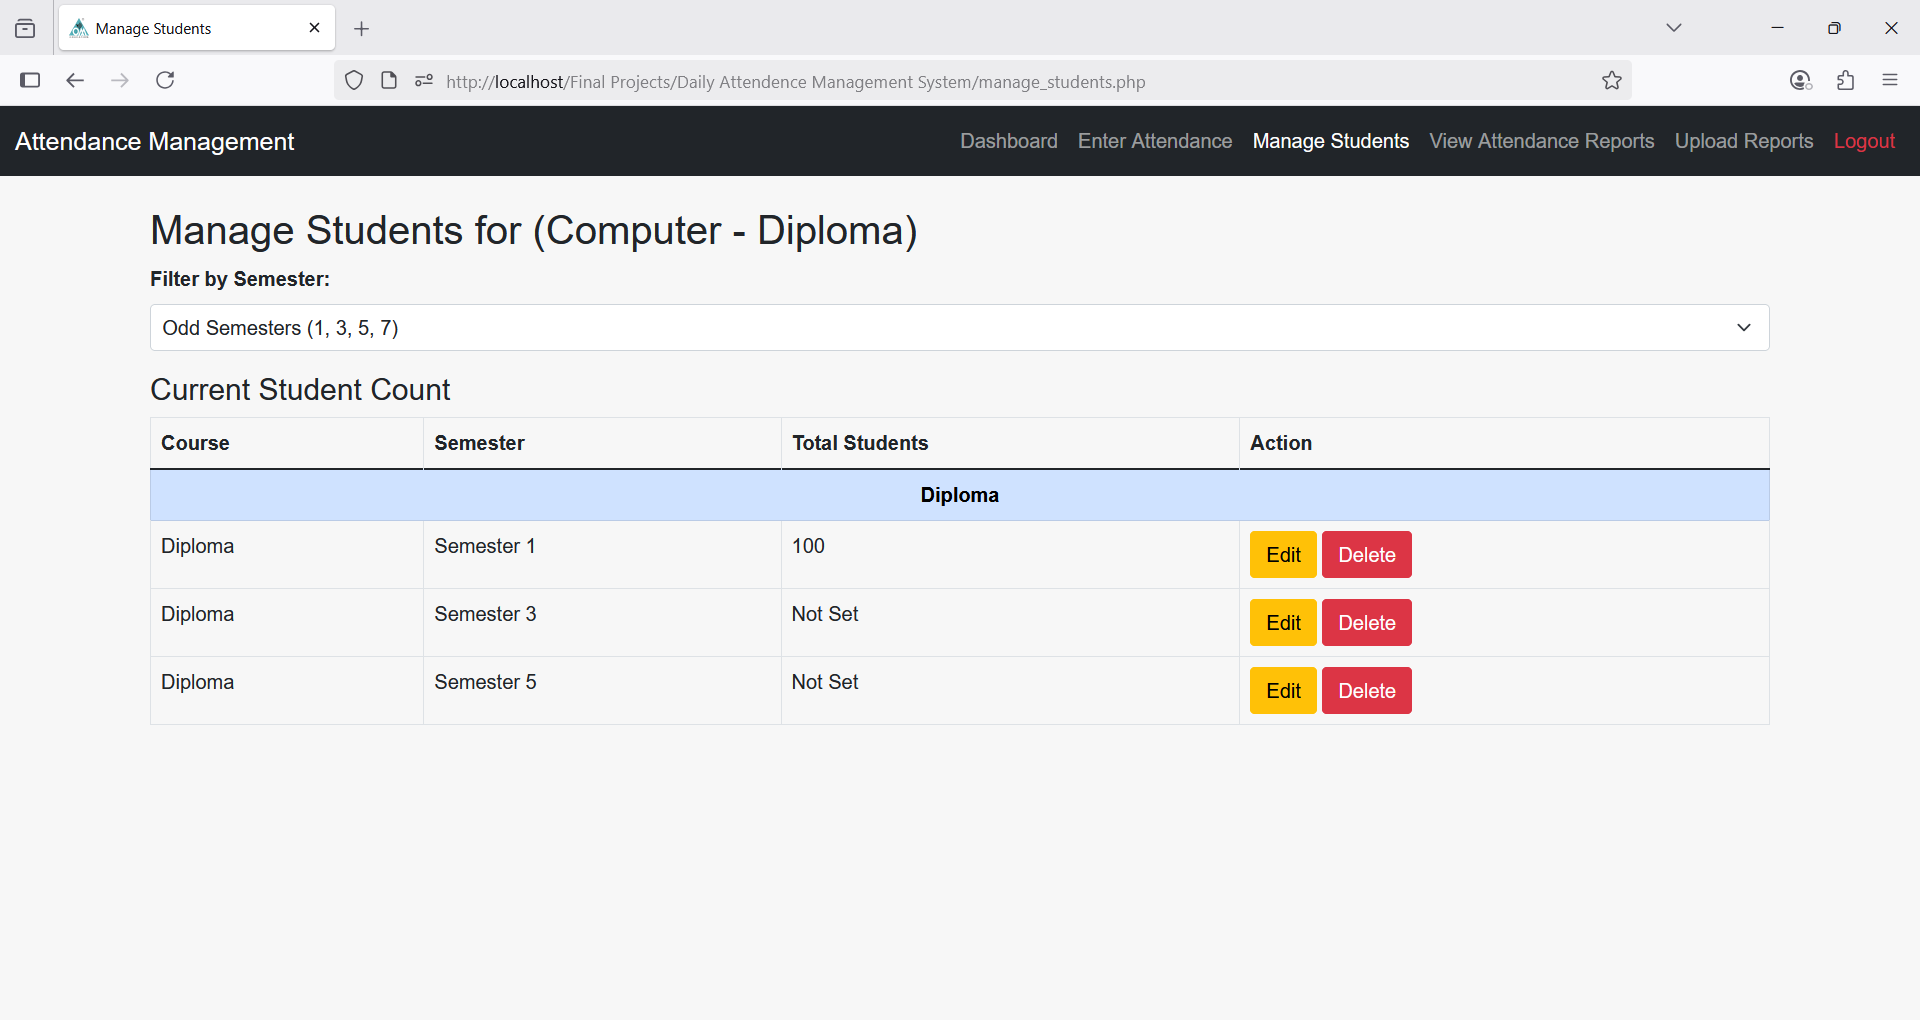Bookmark this page with the star icon
The height and width of the screenshot is (1020, 1920).
click(1611, 81)
